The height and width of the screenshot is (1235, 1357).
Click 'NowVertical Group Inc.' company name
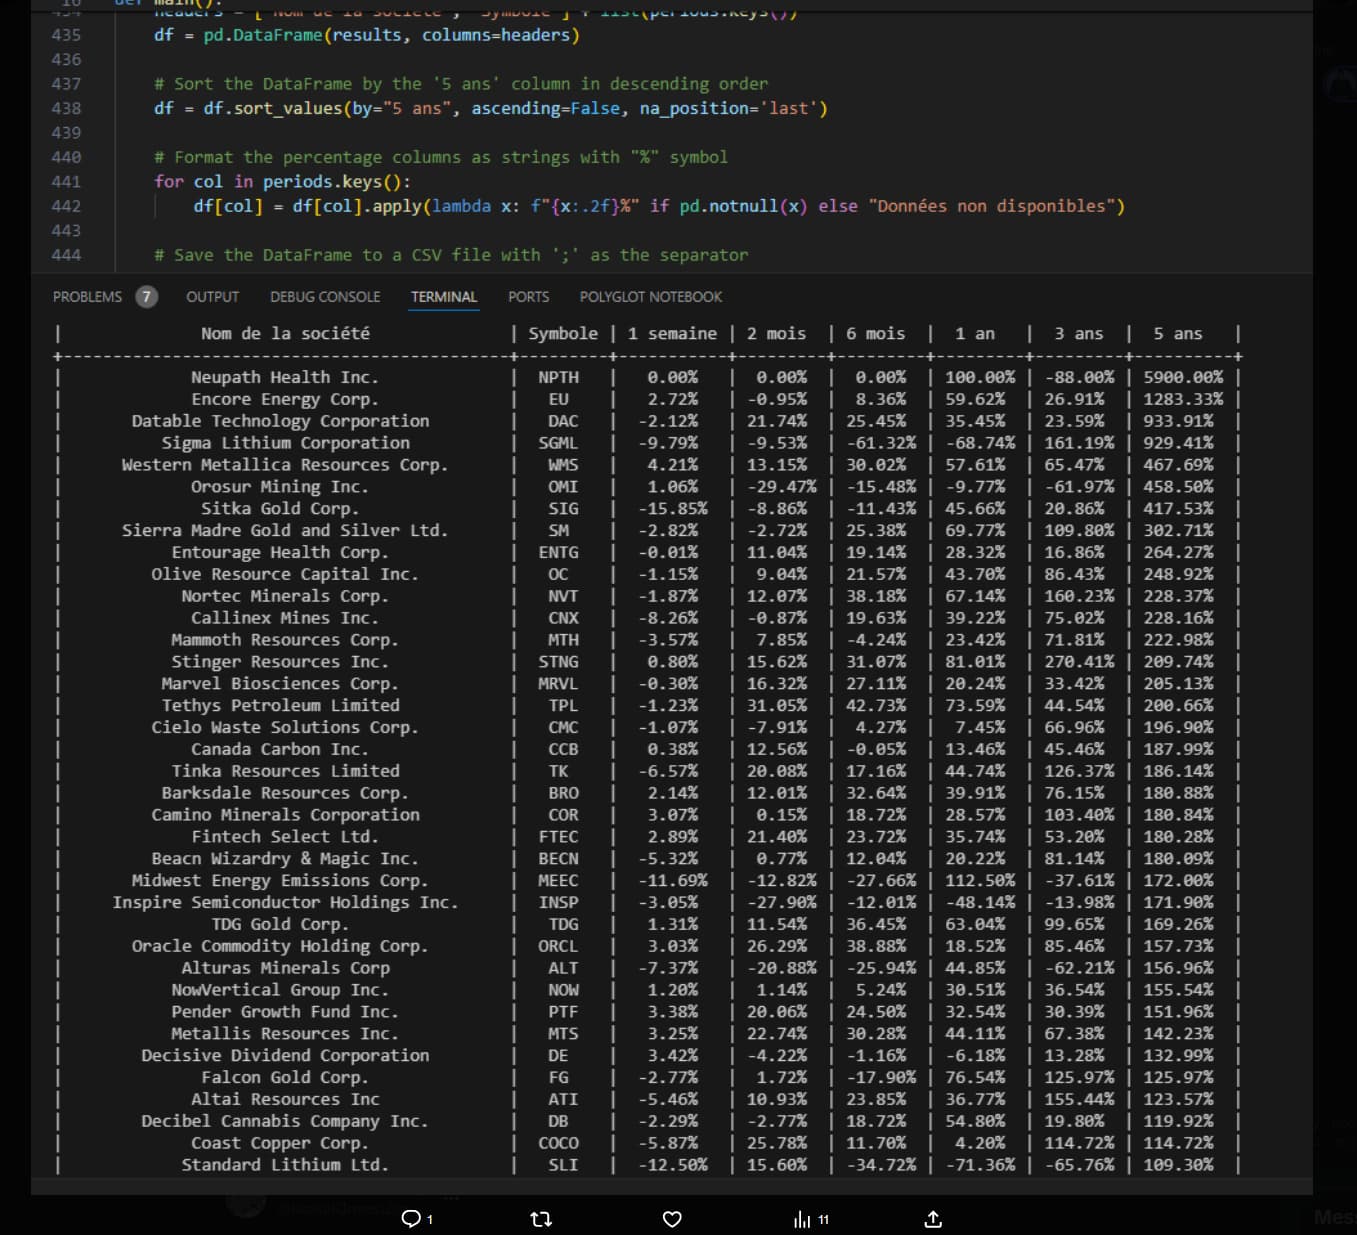pos(280,990)
